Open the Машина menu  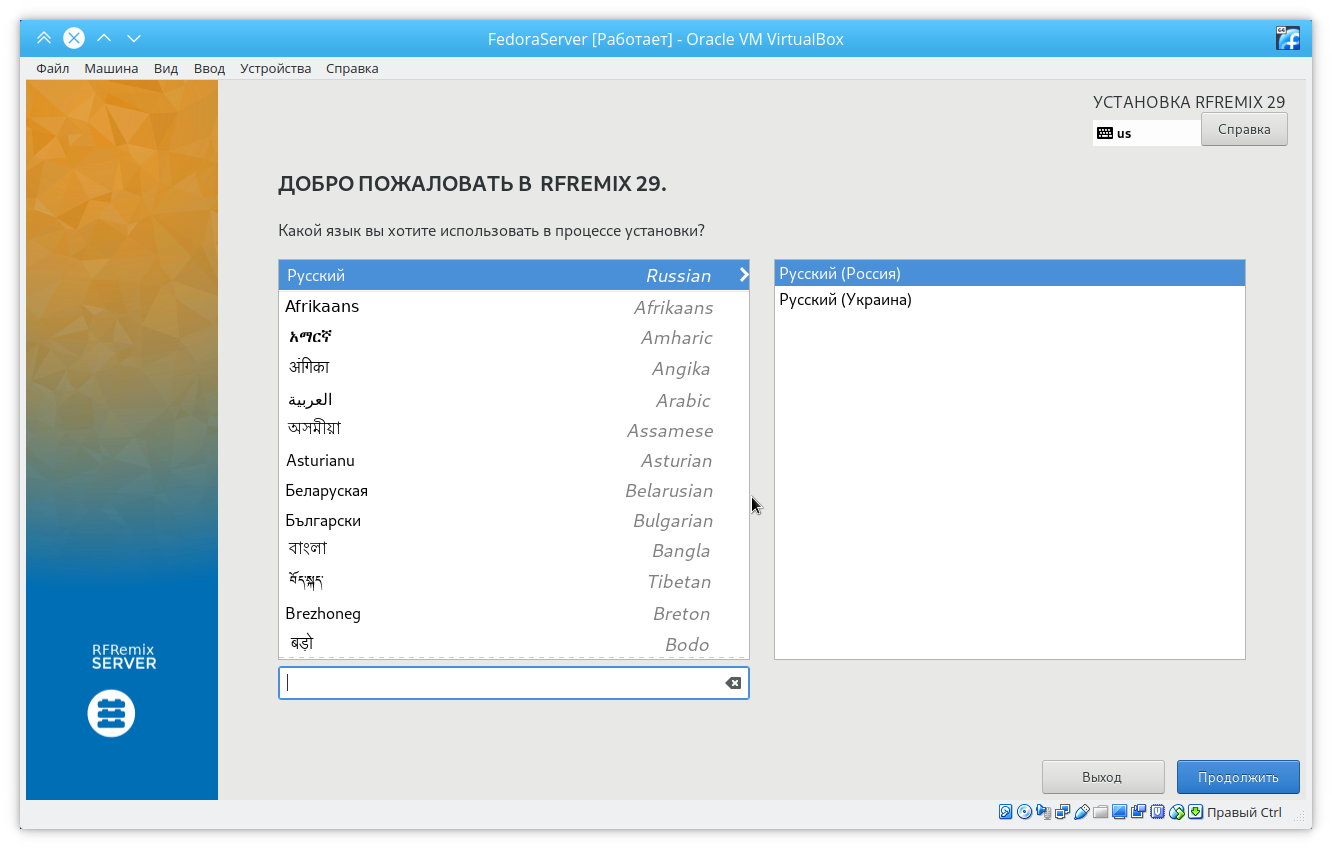coord(111,69)
